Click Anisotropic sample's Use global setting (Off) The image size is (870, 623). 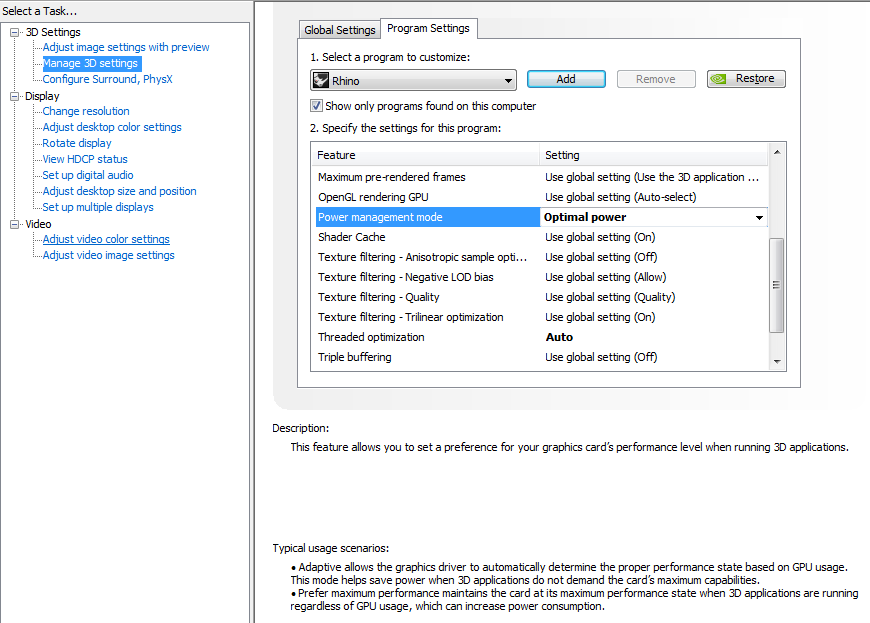tap(601, 257)
